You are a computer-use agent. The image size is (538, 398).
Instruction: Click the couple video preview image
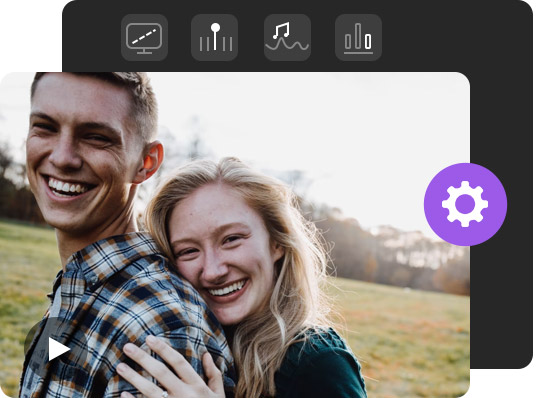click(x=235, y=235)
